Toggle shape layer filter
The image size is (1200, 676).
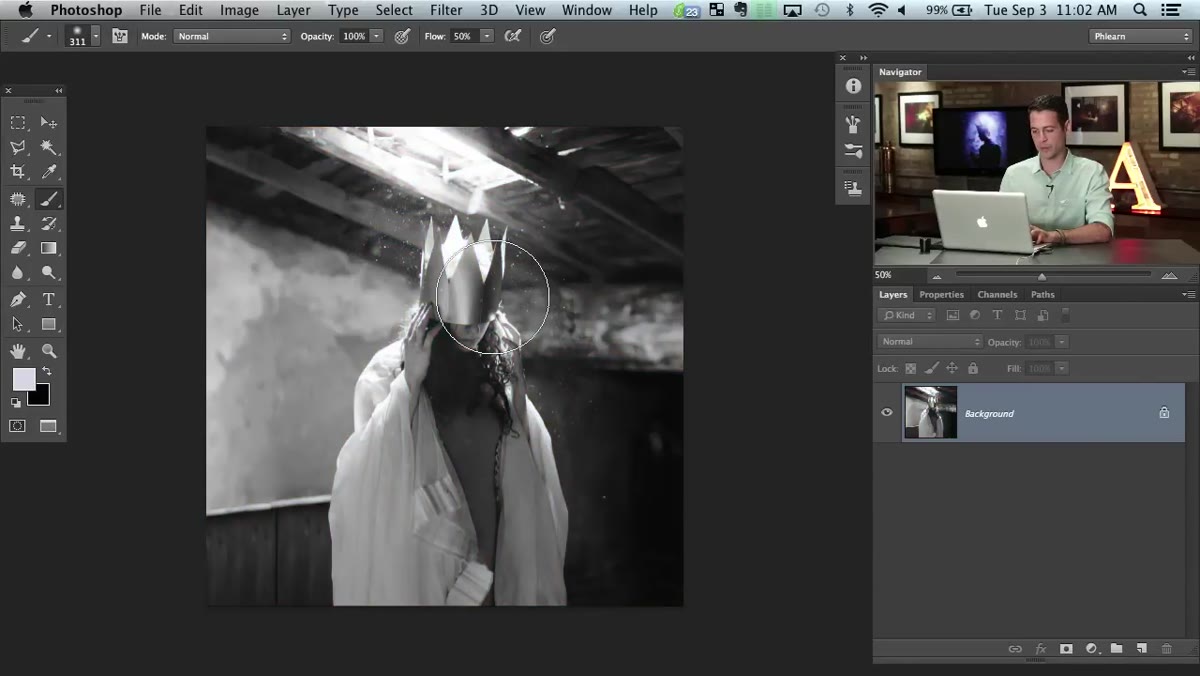coord(1020,315)
